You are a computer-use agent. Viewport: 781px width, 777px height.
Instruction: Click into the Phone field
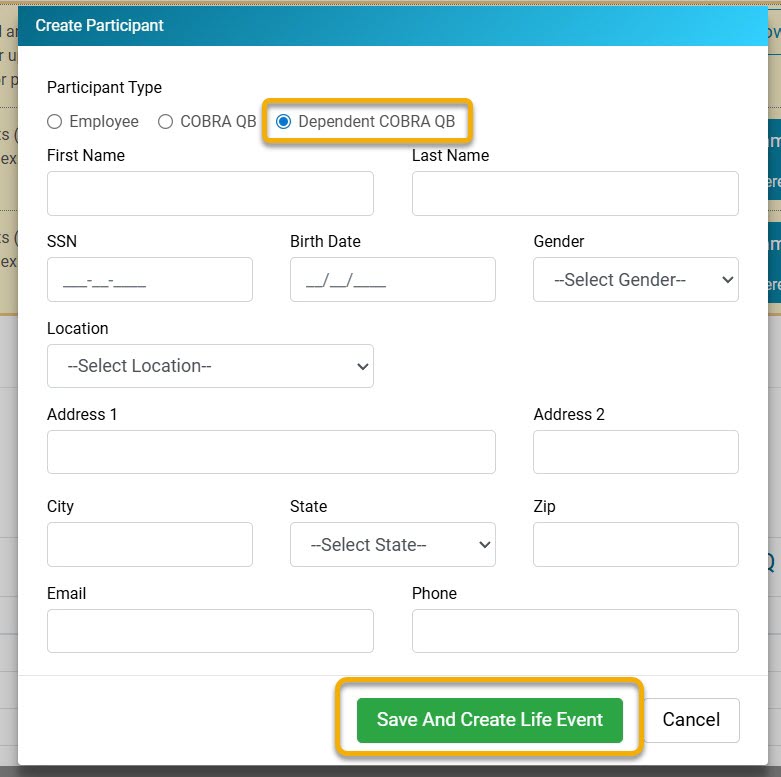click(x=575, y=631)
